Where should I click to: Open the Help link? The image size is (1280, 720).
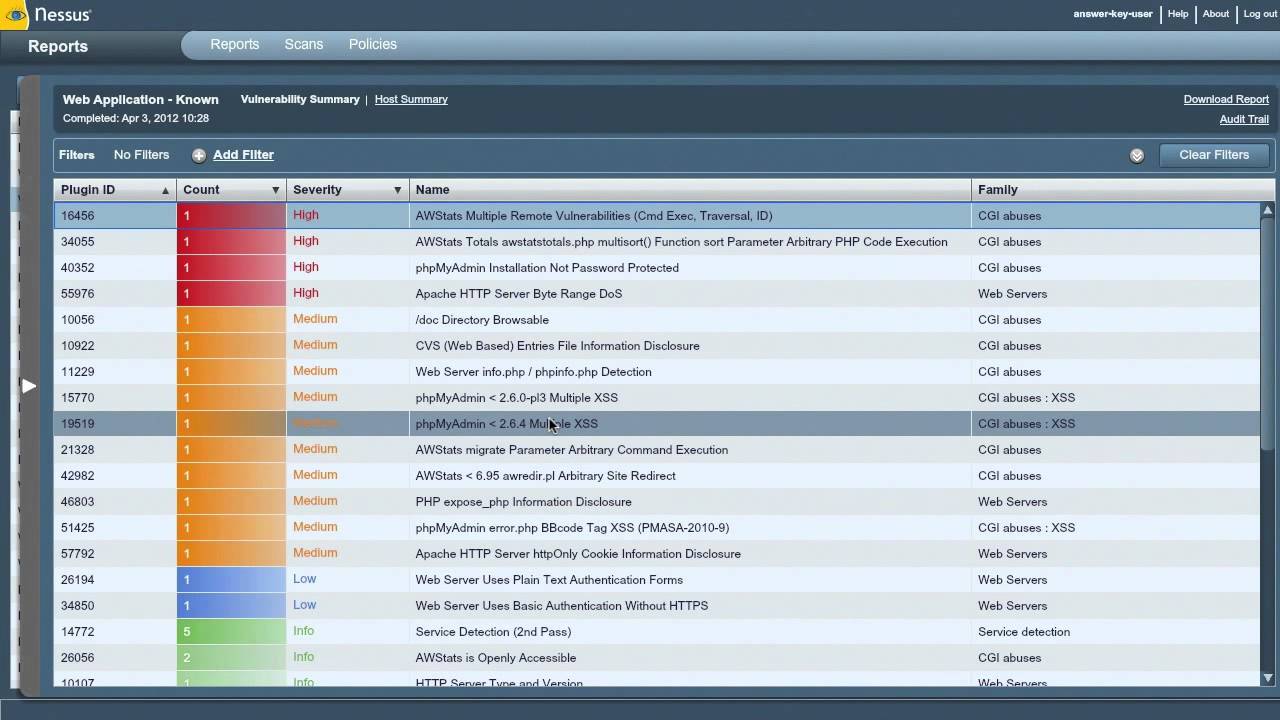click(x=1178, y=14)
